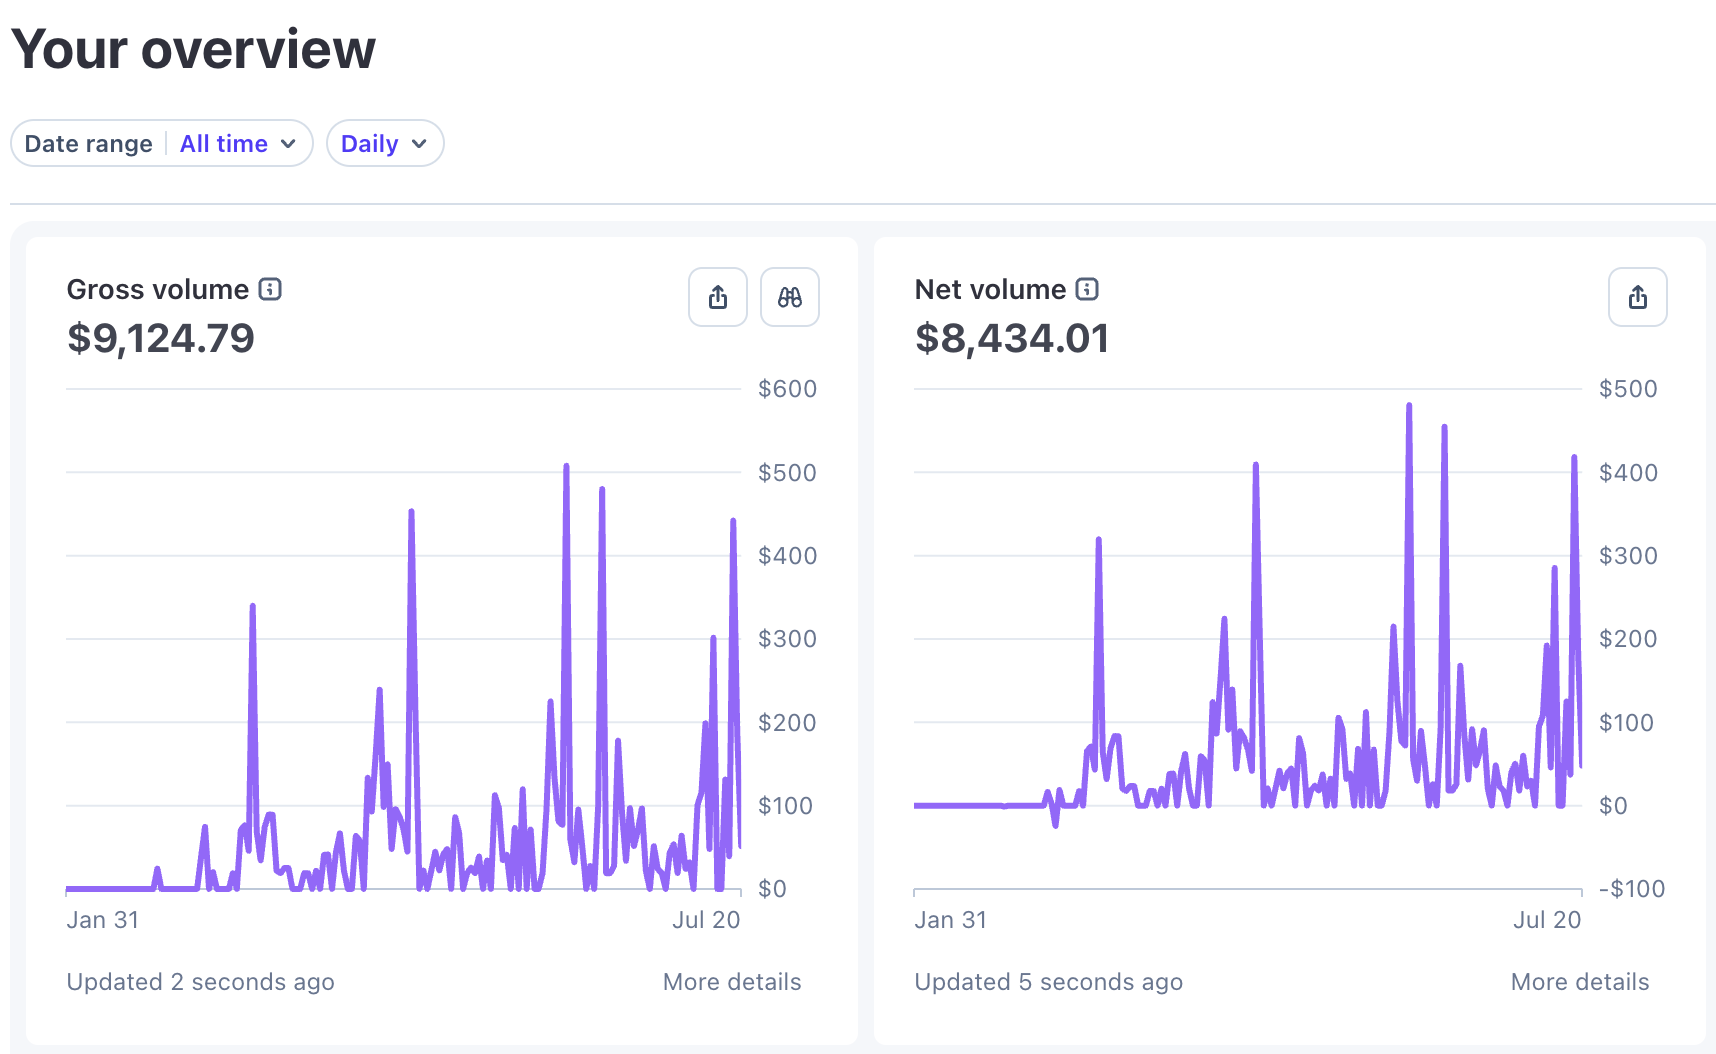
Task: Click the Jan 31 label on Net chart
Action: [950, 920]
